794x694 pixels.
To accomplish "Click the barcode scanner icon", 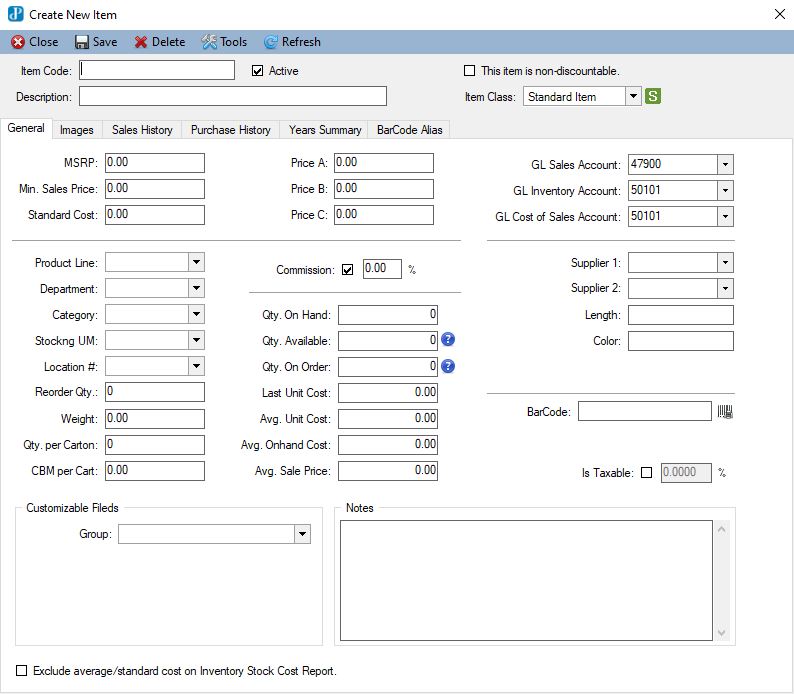I will coord(725,412).
